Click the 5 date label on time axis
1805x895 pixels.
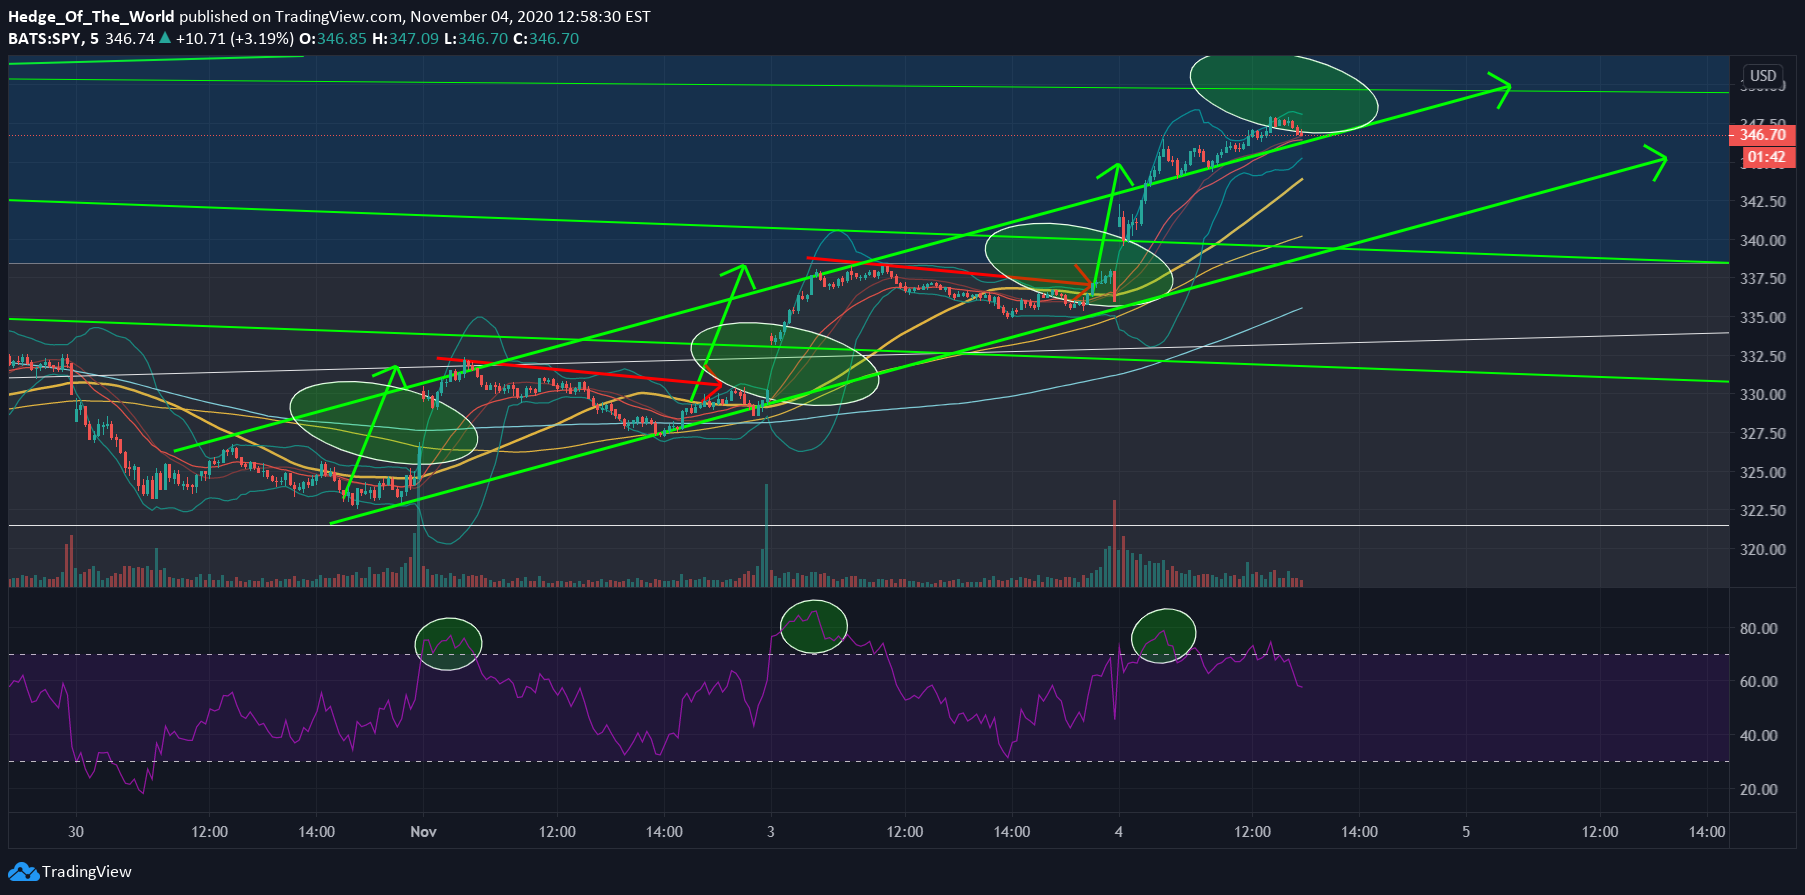tap(1466, 831)
